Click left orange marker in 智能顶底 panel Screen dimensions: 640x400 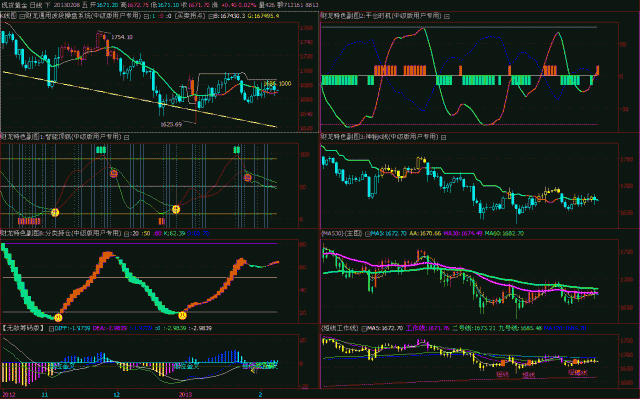click(x=113, y=173)
